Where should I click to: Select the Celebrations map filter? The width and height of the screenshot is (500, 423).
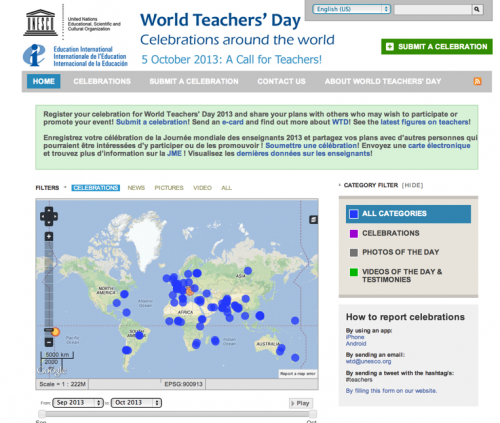click(x=96, y=188)
